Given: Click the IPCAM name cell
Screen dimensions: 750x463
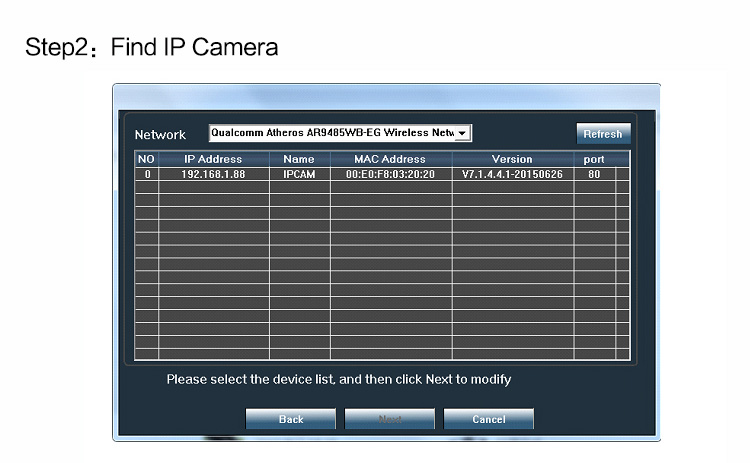Looking at the screenshot, I should coord(299,173).
